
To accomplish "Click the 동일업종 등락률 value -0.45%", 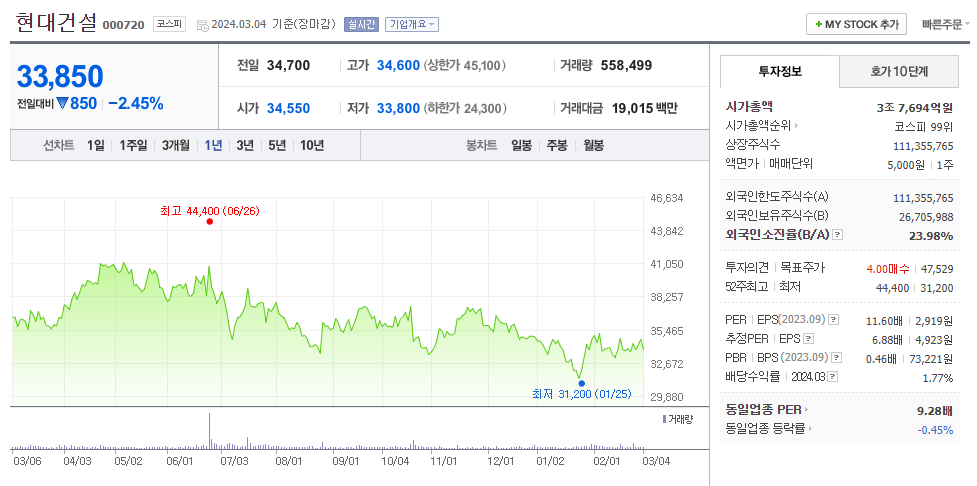I will (x=935, y=429).
